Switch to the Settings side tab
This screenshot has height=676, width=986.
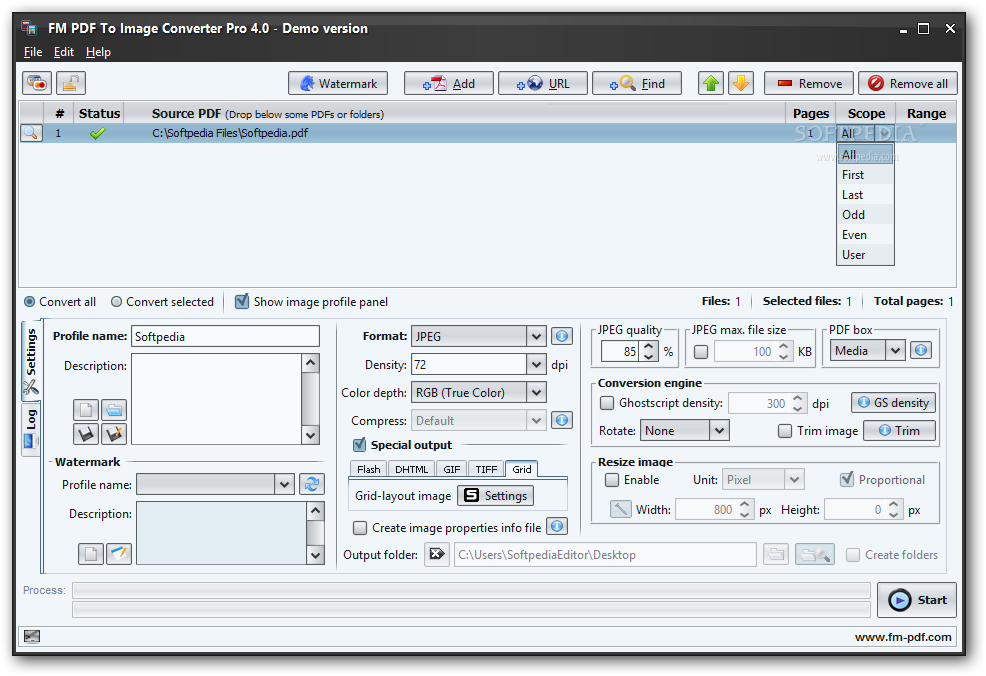coord(31,360)
